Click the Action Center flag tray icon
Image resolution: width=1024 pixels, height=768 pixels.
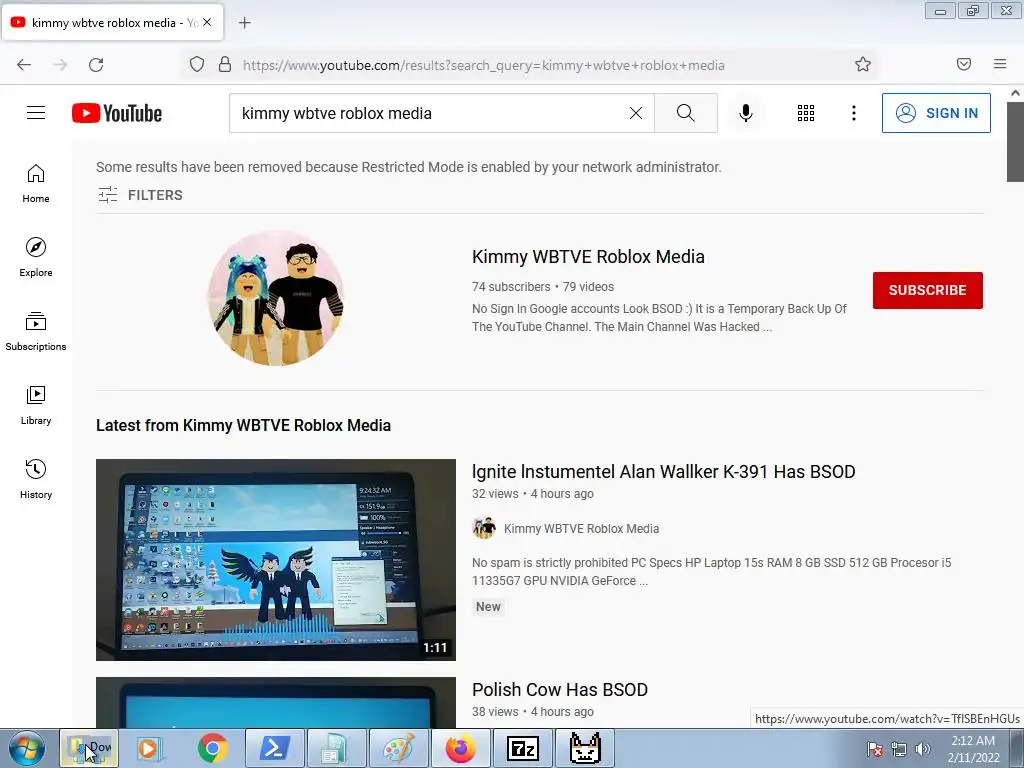coord(874,749)
